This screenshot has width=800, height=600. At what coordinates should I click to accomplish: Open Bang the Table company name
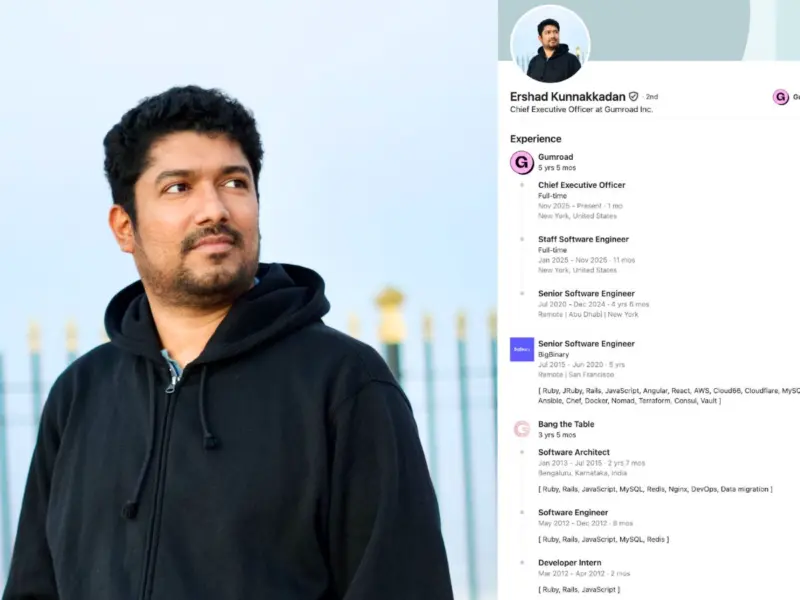[566, 424]
